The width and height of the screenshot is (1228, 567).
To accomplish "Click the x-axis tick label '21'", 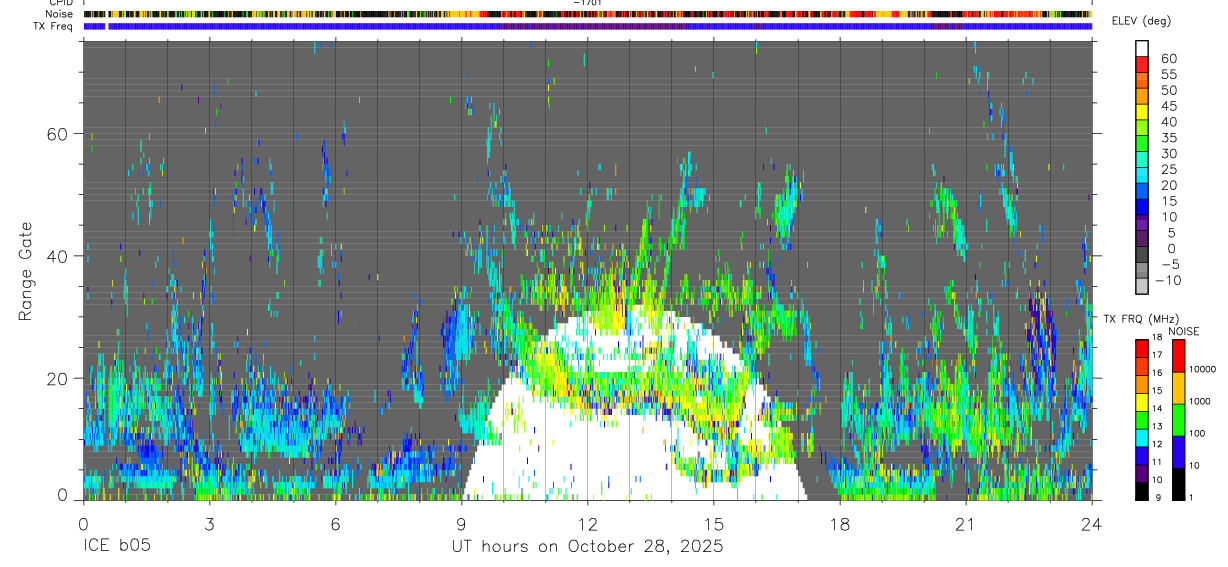I will pyautogui.click(x=965, y=523).
